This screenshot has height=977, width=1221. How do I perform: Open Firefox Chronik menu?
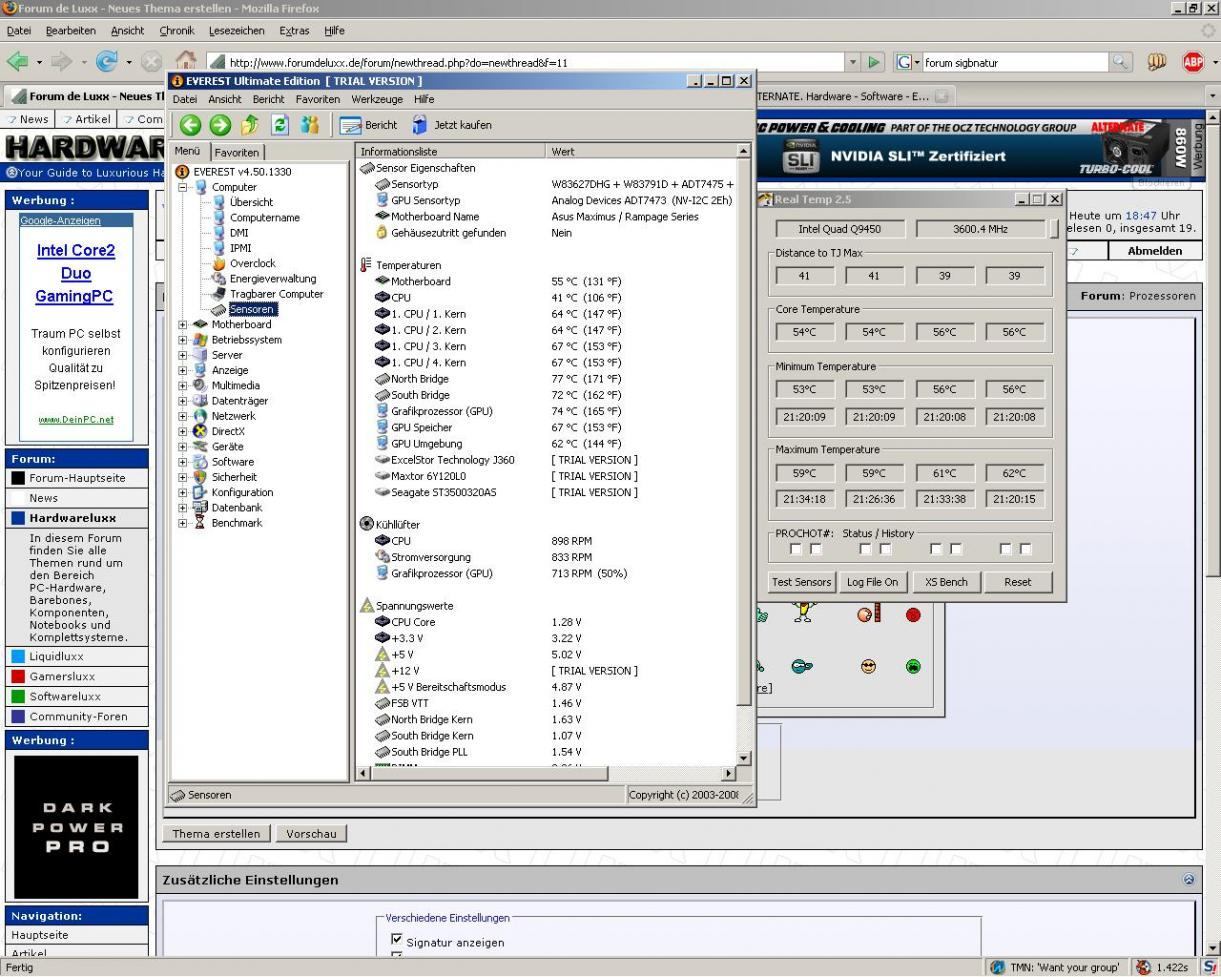[x=177, y=31]
